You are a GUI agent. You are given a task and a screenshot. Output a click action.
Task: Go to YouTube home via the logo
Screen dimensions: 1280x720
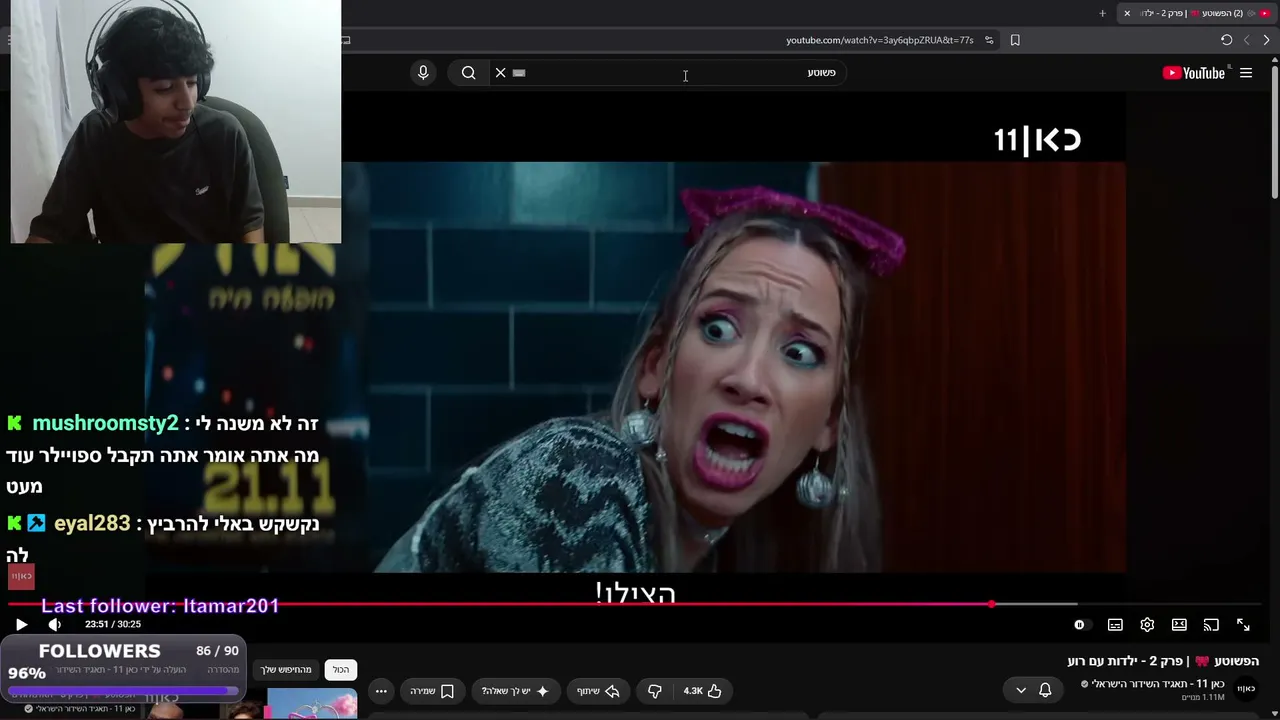(1194, 73)
